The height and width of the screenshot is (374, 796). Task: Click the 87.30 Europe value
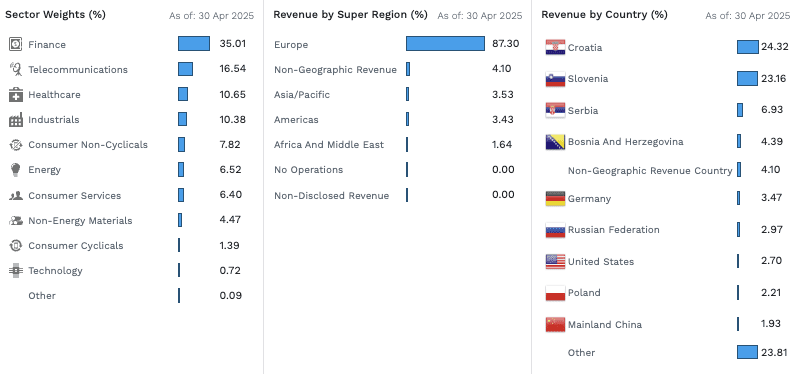pos(506,44)
